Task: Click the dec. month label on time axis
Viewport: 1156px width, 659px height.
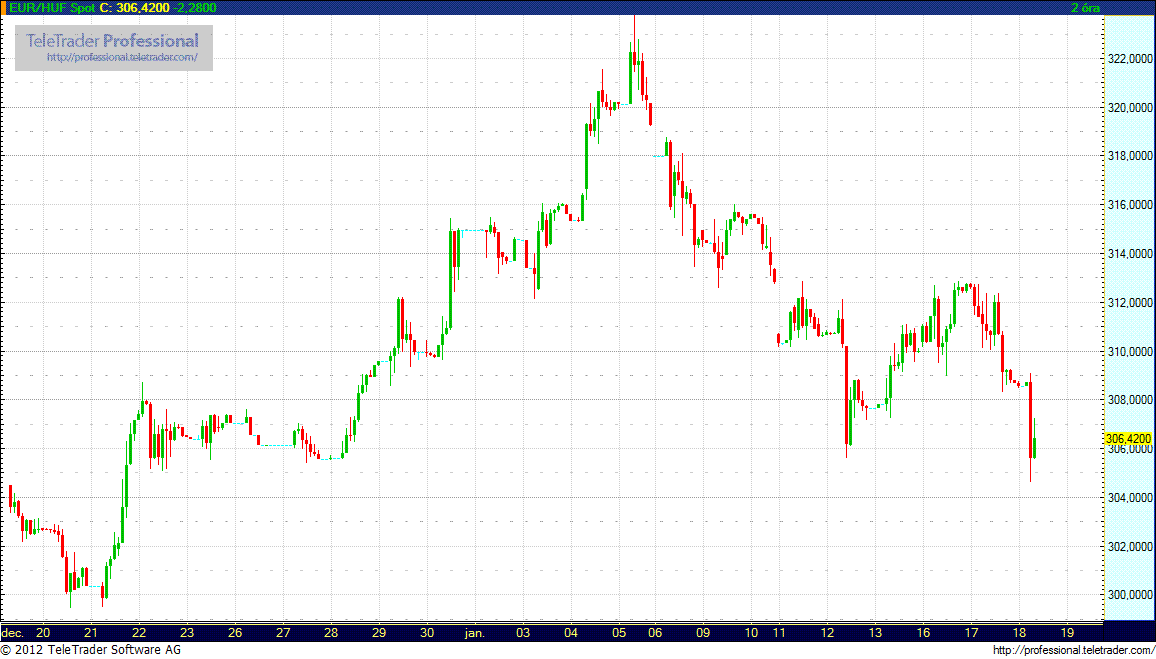Action: (15, 632)
